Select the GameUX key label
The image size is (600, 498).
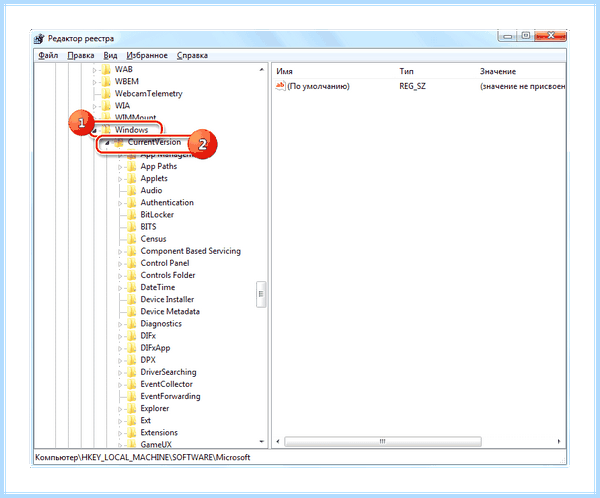[156, 444]
